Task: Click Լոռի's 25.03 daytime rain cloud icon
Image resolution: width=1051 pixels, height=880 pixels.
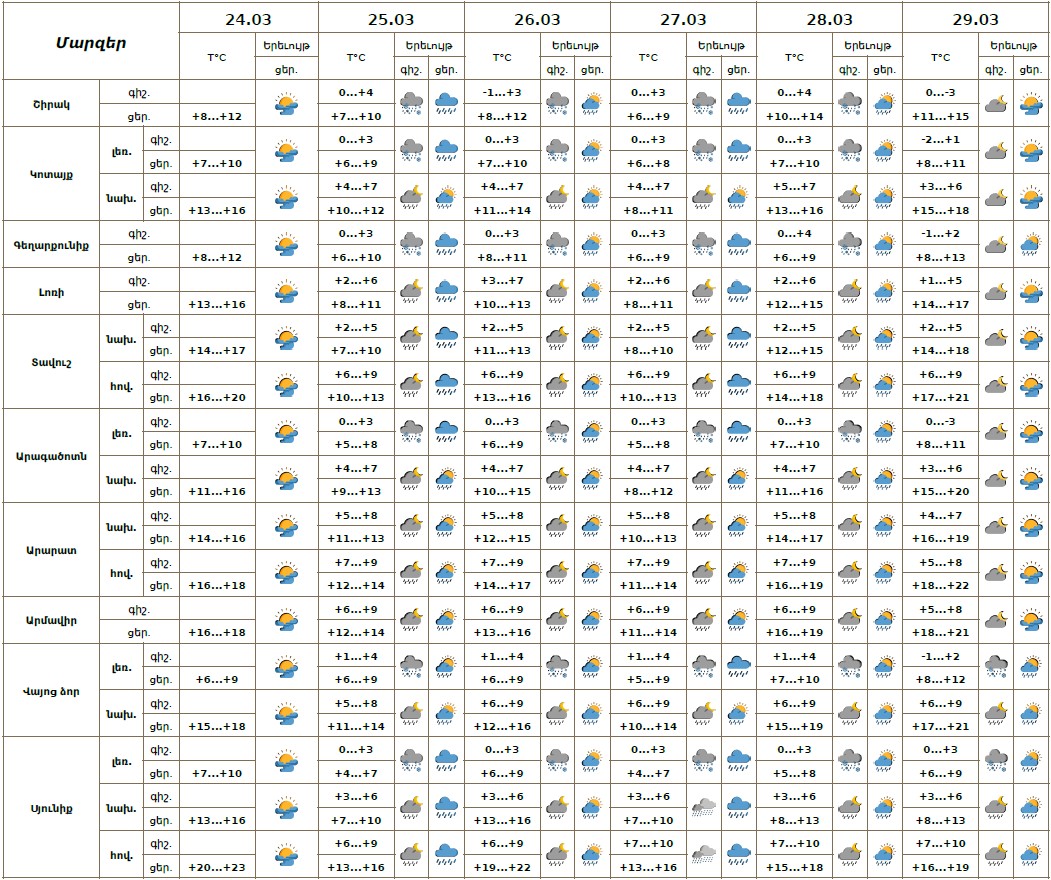Action: 446,292
